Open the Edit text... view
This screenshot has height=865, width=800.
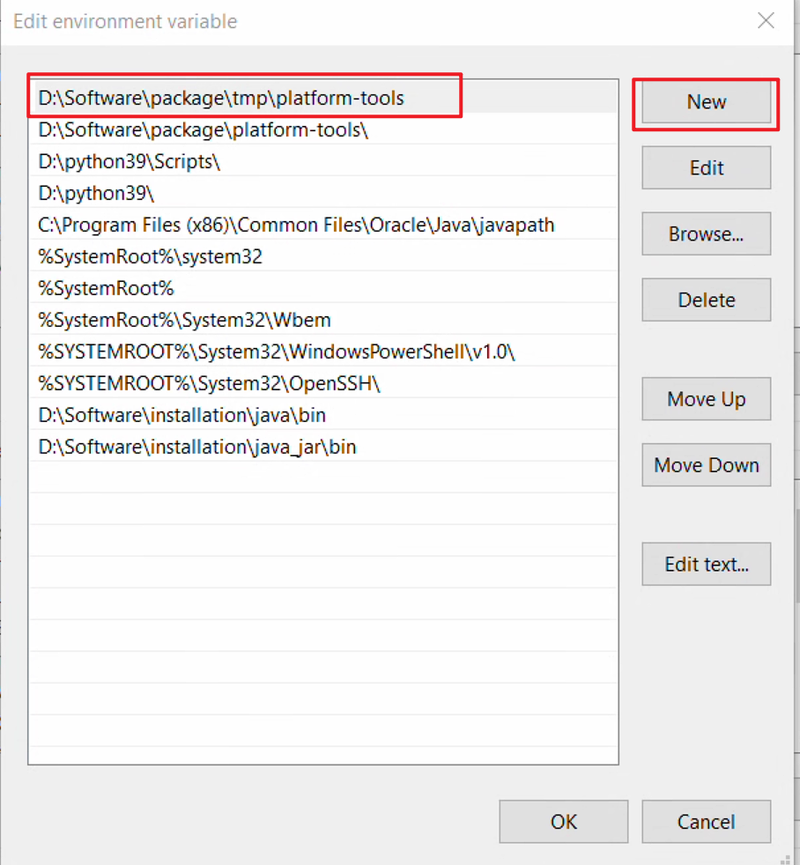click(x=706, y=564)
